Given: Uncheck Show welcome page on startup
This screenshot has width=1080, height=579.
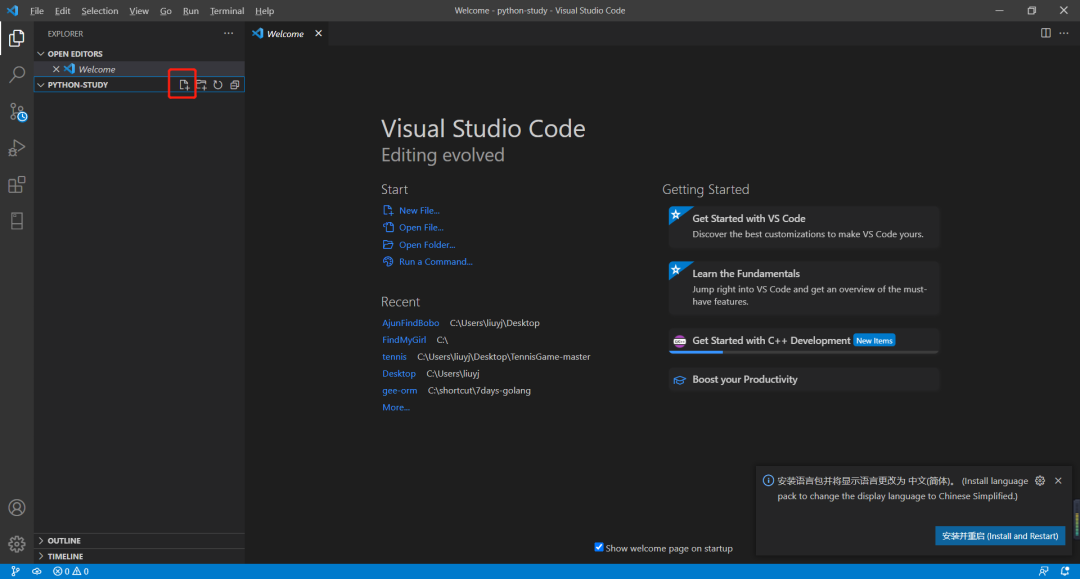Looking at the screenshot, I should pyautogui.click(x=599, y=547).
